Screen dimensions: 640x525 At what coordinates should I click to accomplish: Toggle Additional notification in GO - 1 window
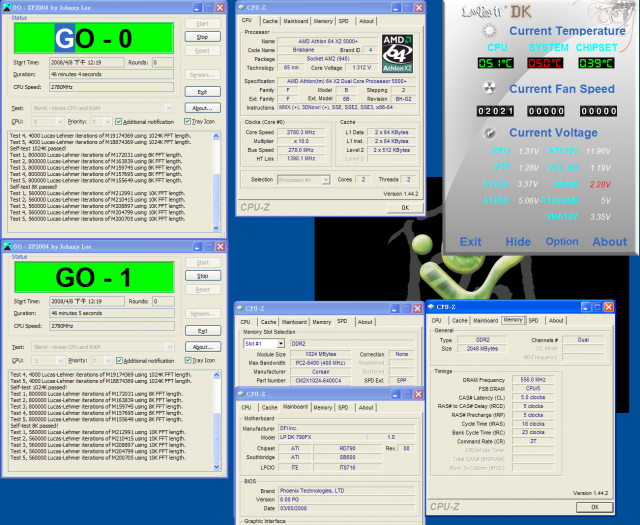[x=119, y=360]
